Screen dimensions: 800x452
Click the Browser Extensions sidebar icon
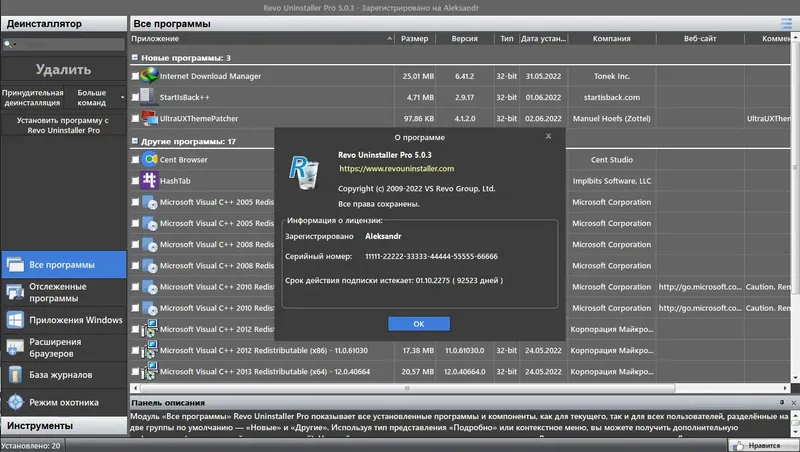coord(15,347)
